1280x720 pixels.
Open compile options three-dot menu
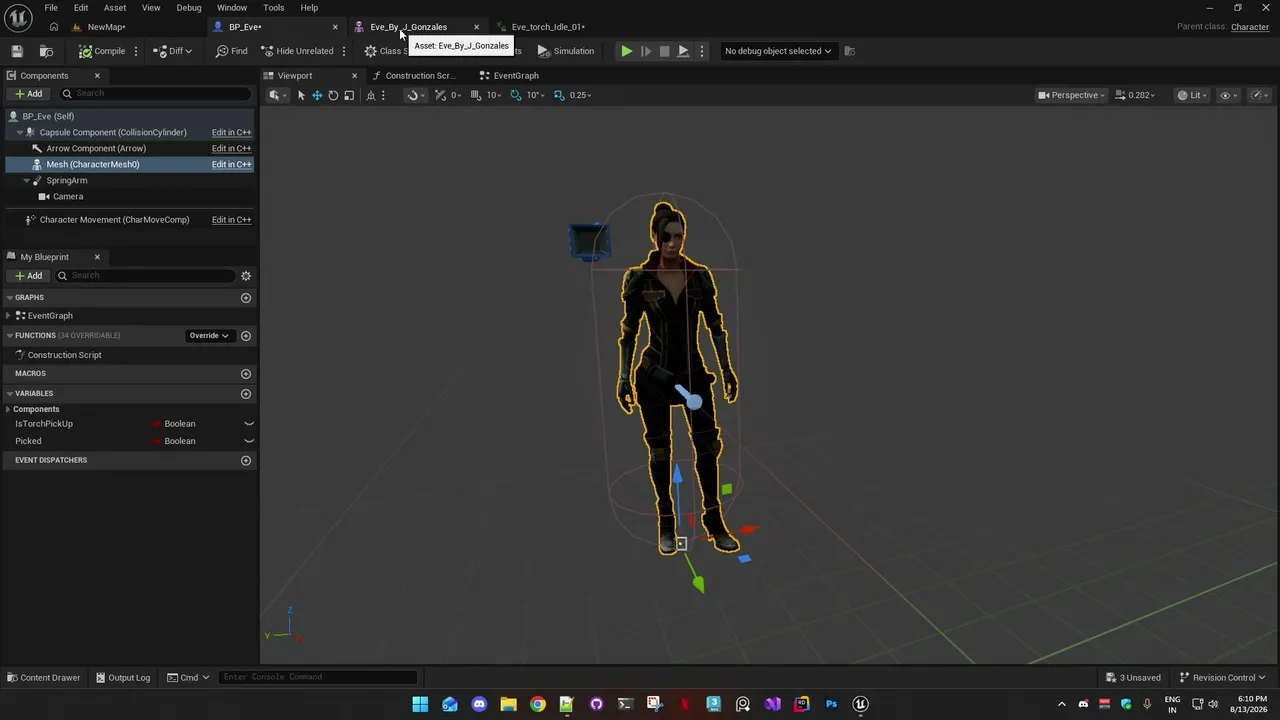point(136,51)
